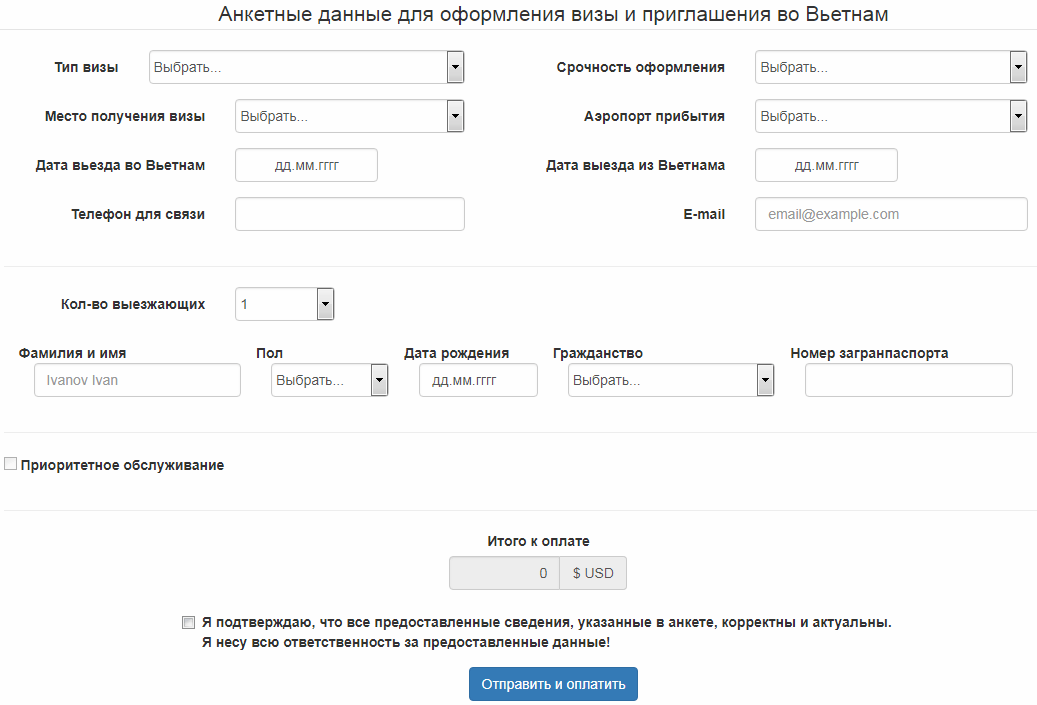Tick the data confirmation checkbox
Screen dimensions: 1037x705
pyautogui.click(x=188, y=622)
